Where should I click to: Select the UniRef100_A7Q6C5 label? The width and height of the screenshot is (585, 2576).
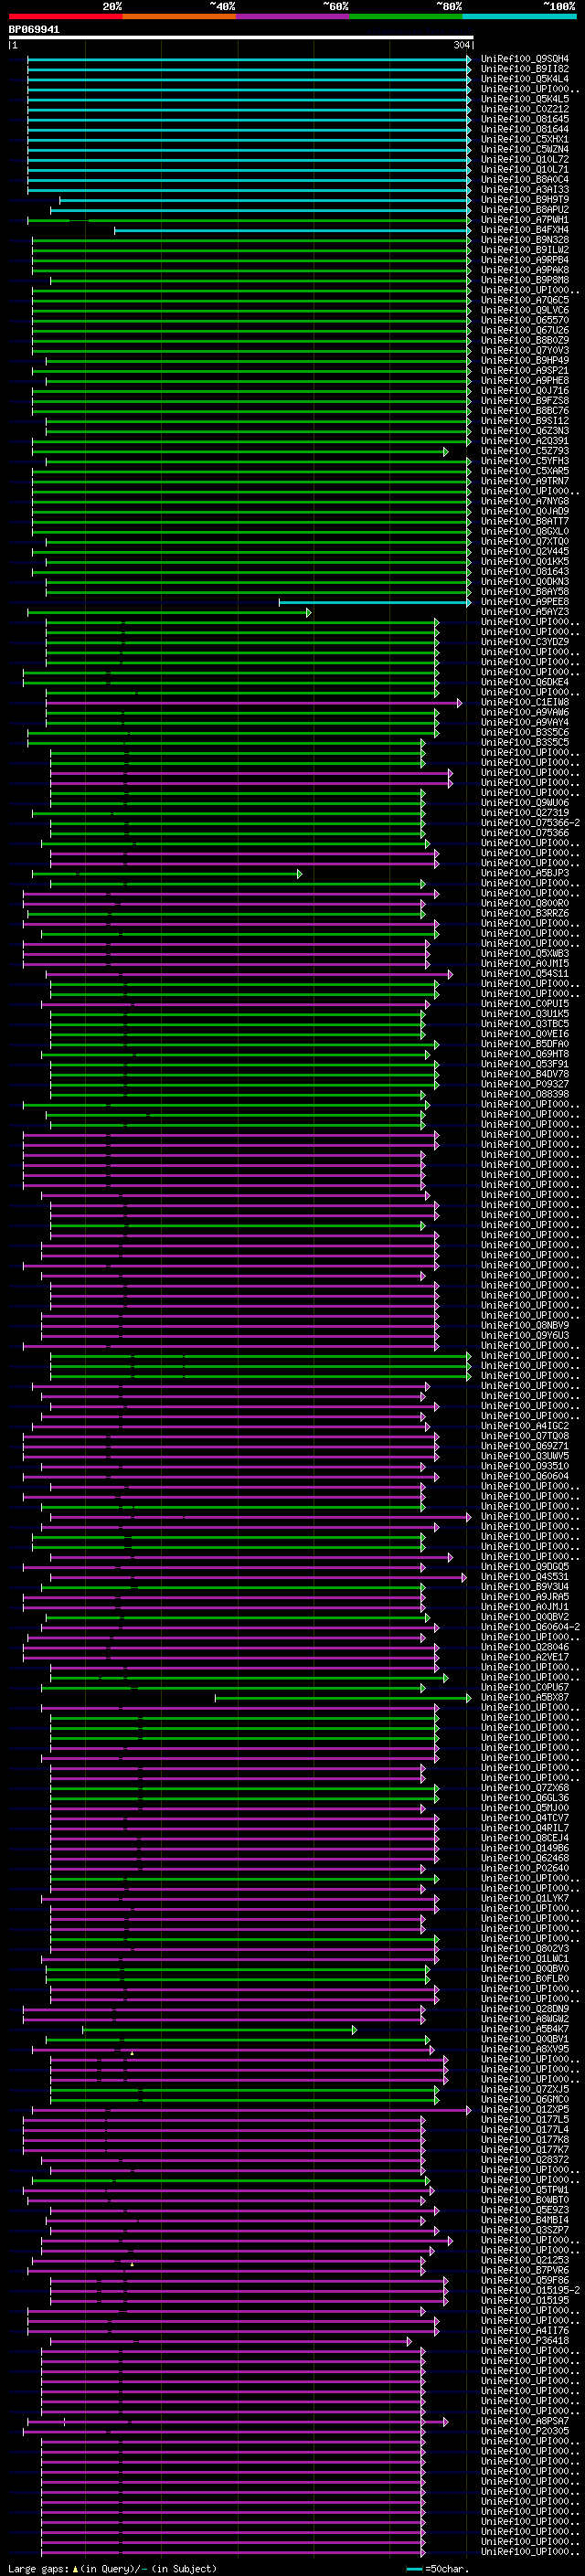pos(525,300)
